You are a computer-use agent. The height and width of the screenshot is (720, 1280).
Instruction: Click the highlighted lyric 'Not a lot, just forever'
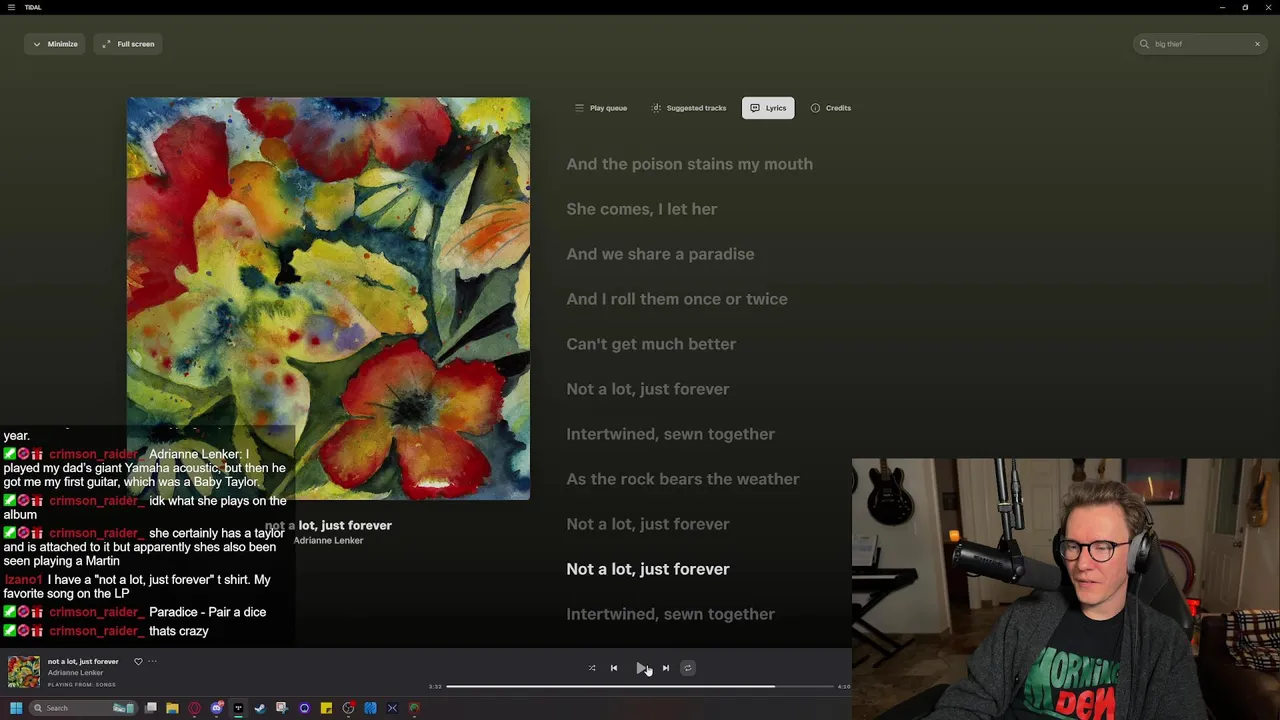coord(648,569)
